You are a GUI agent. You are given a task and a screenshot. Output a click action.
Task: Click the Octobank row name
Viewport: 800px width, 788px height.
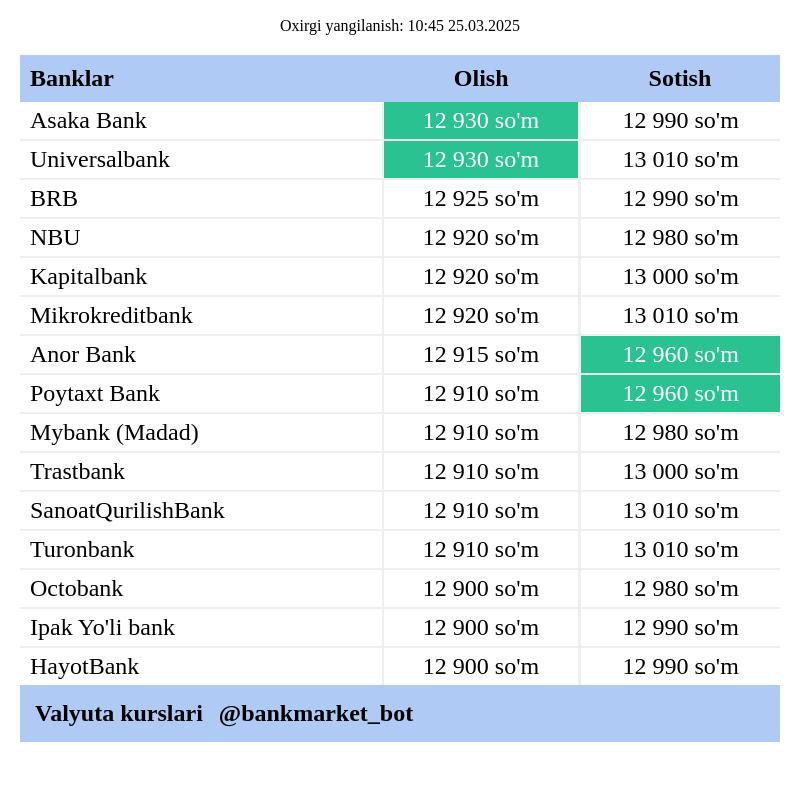(77, 588)
